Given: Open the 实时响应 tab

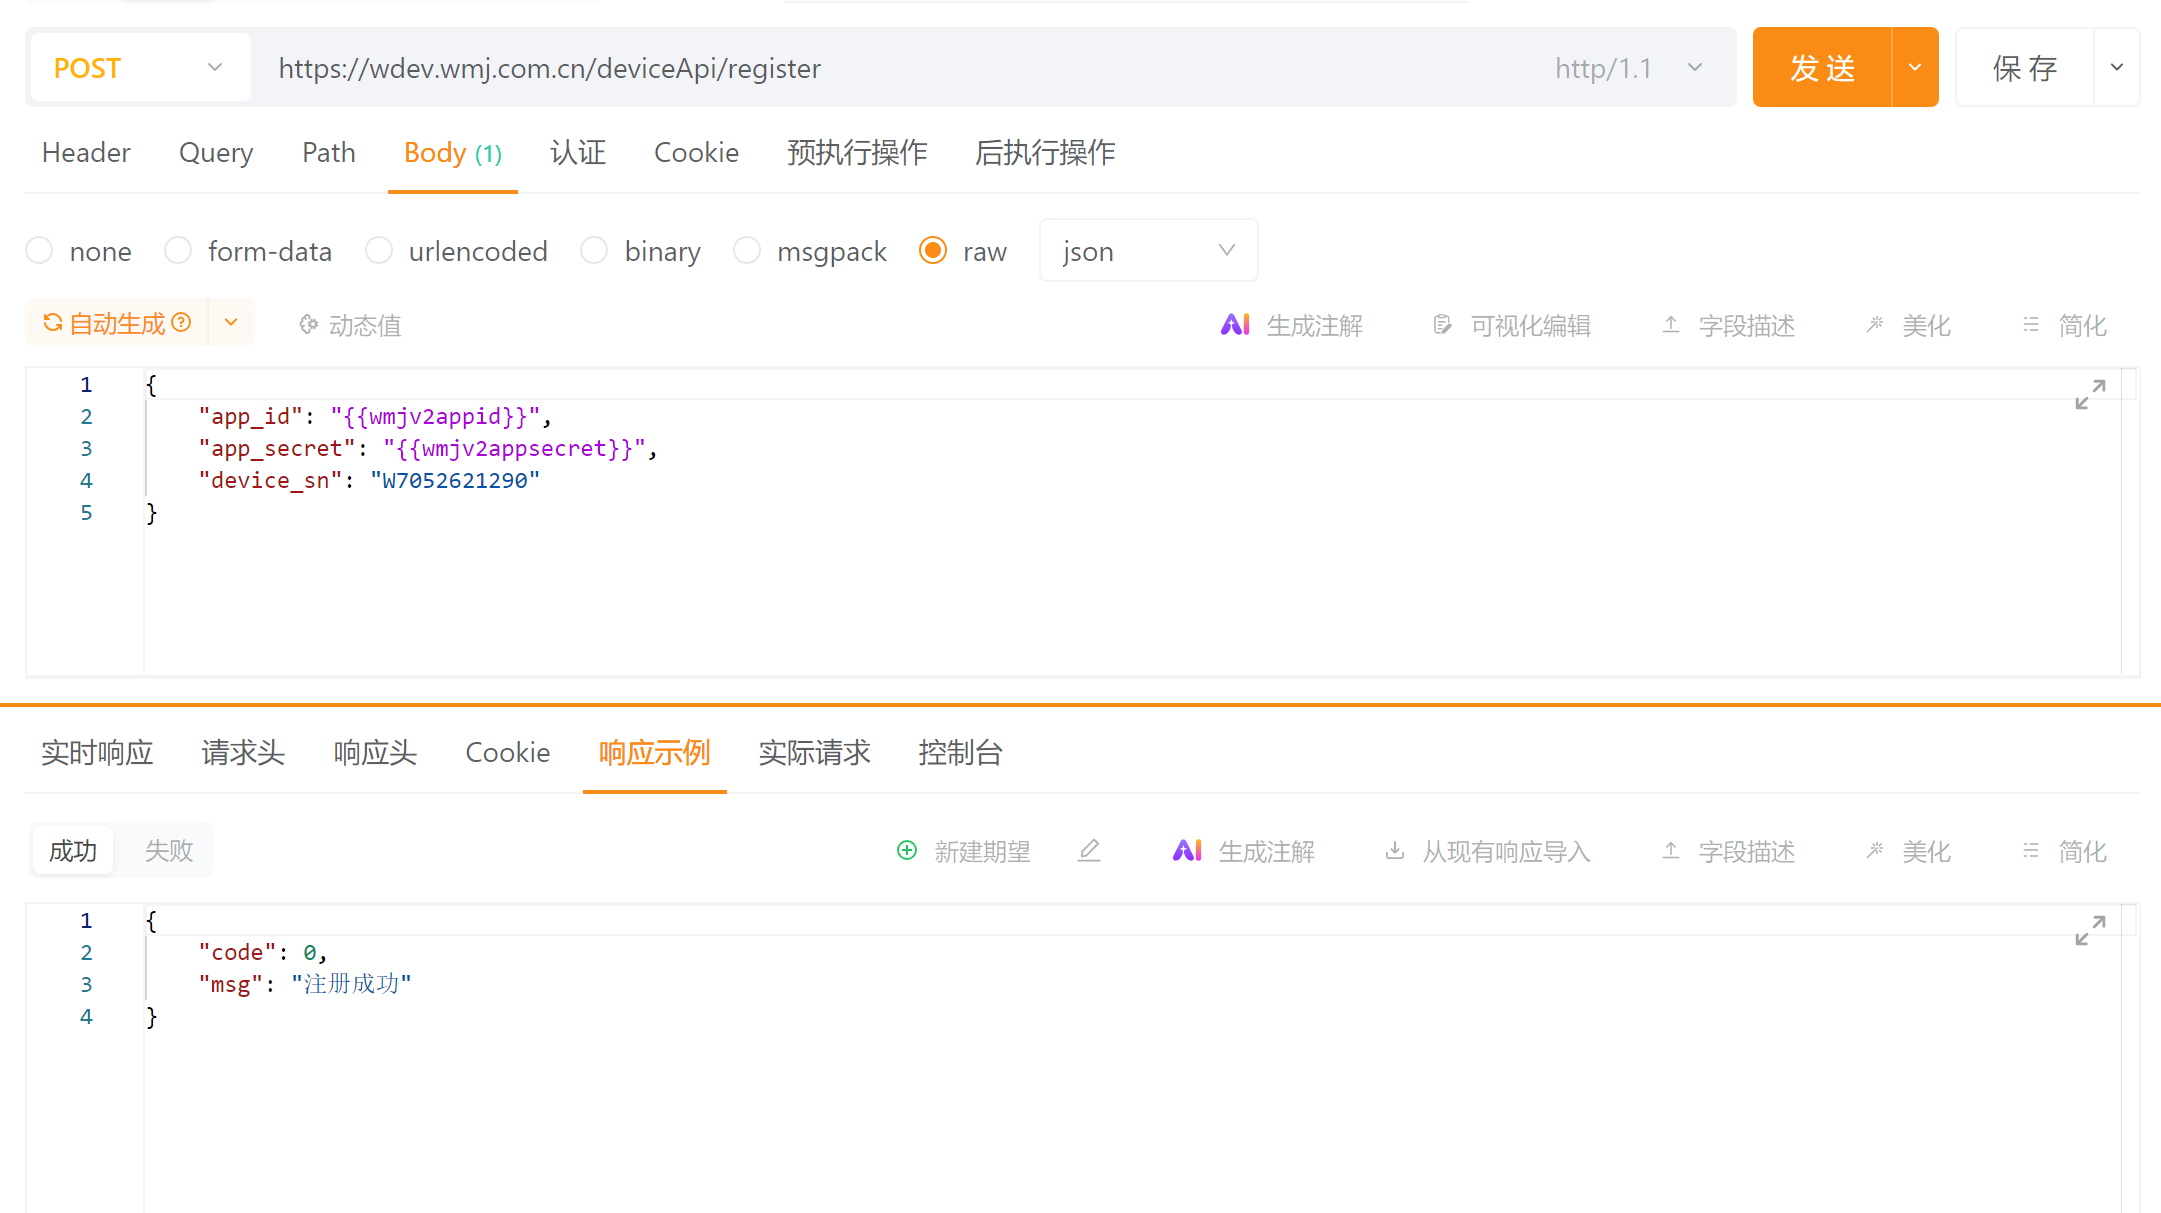Looking at the screenshot, I should pyautogui.click(x=97, y=753).
